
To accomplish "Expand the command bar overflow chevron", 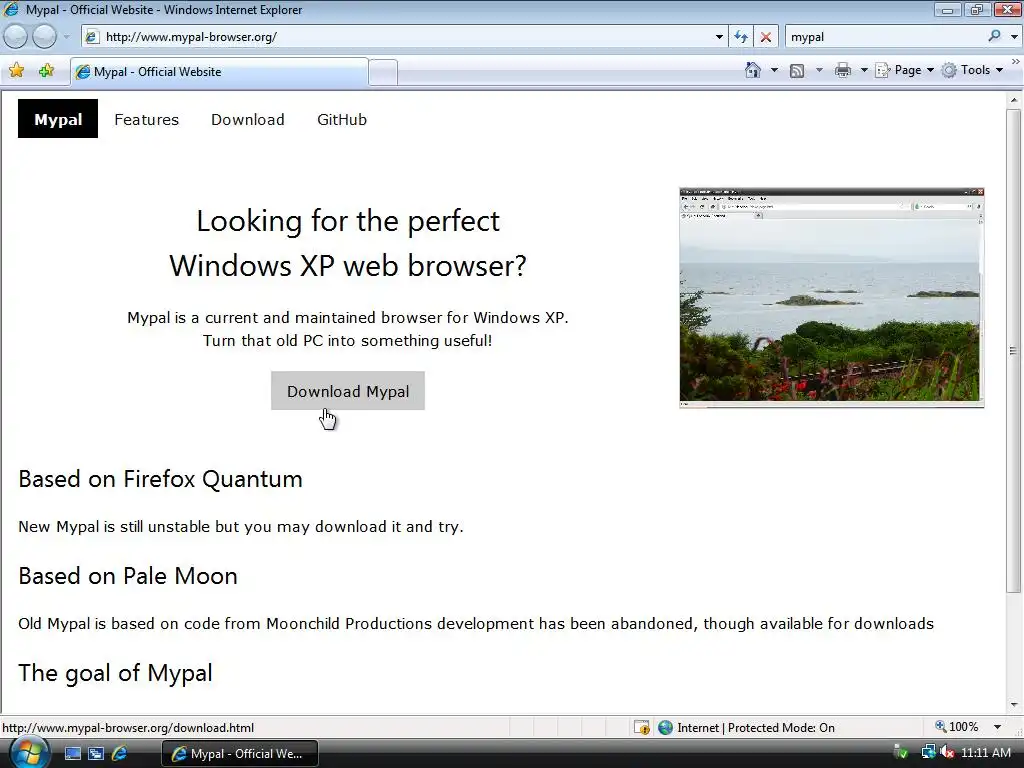I will point(1016,61).
